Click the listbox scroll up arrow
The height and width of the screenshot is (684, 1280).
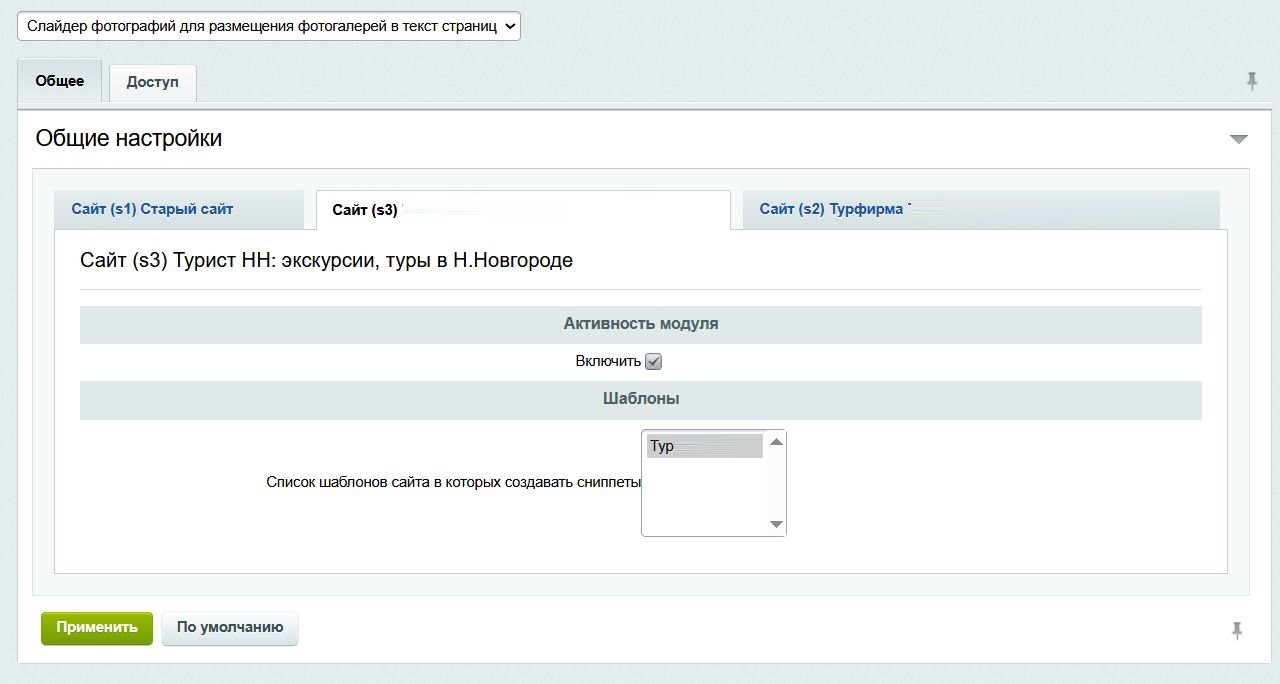pos(776,442)
